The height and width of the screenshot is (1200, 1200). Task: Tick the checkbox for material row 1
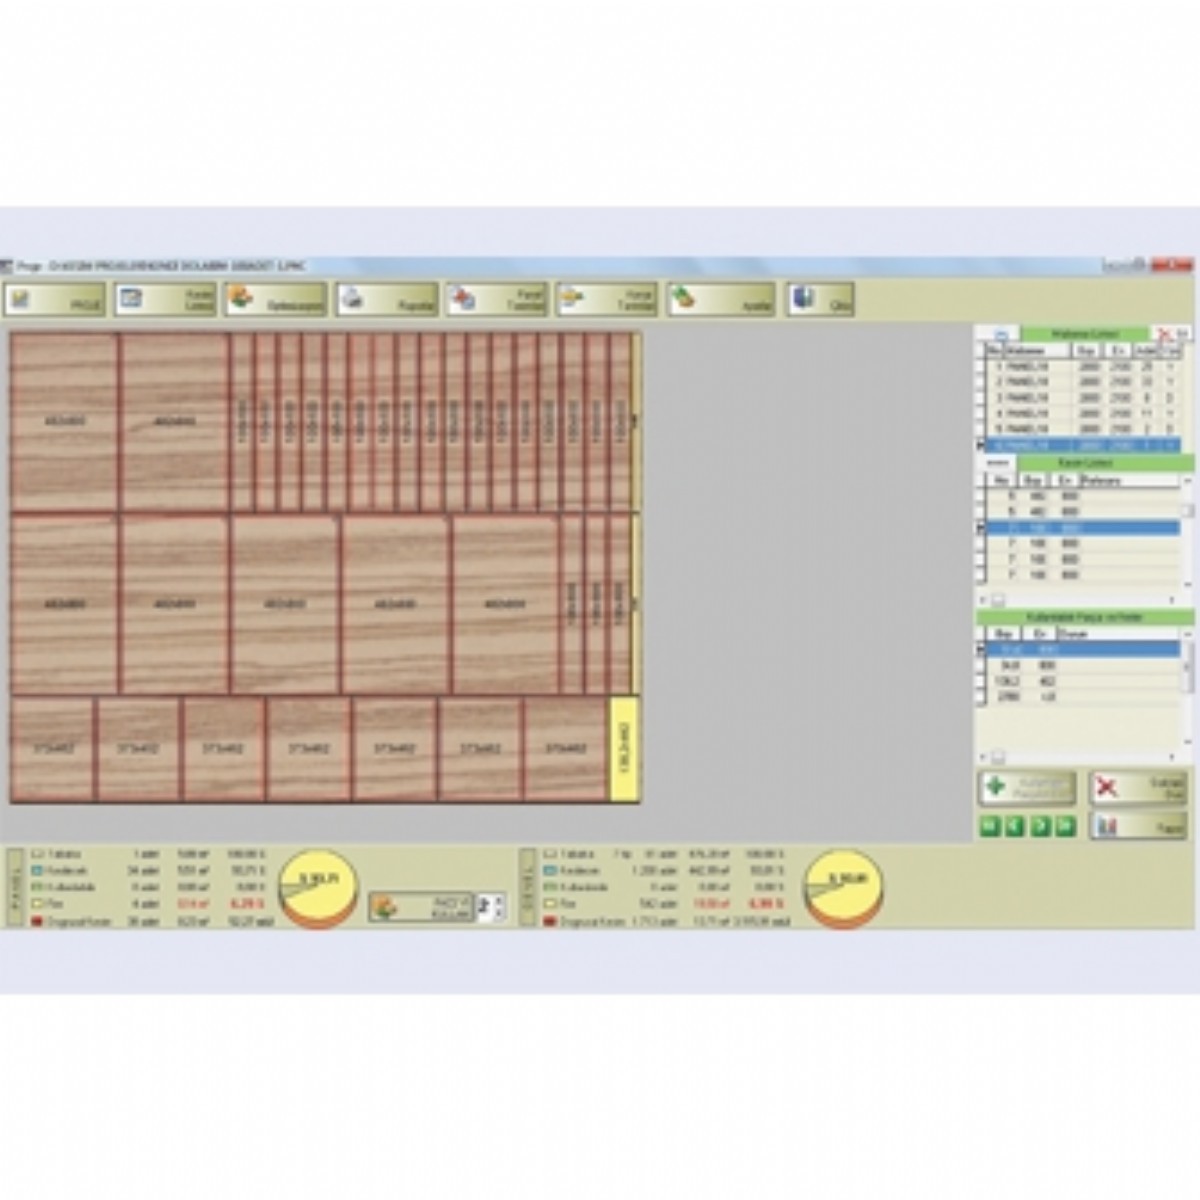[x=982, y=367]
